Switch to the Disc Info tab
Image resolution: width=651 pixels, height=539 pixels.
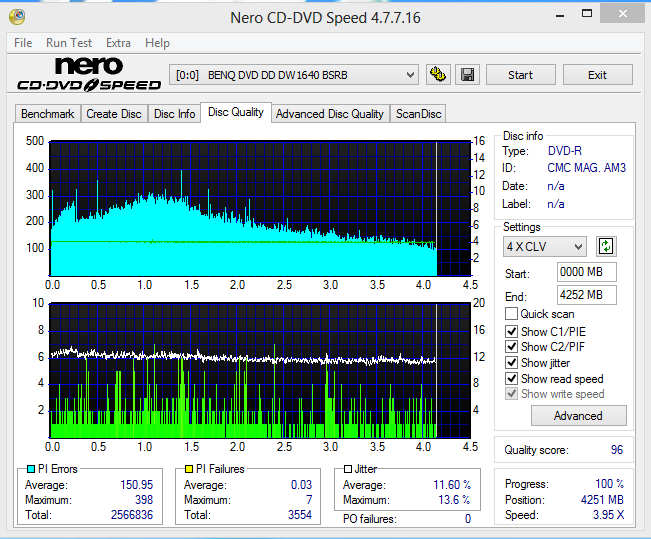point(174,114)
